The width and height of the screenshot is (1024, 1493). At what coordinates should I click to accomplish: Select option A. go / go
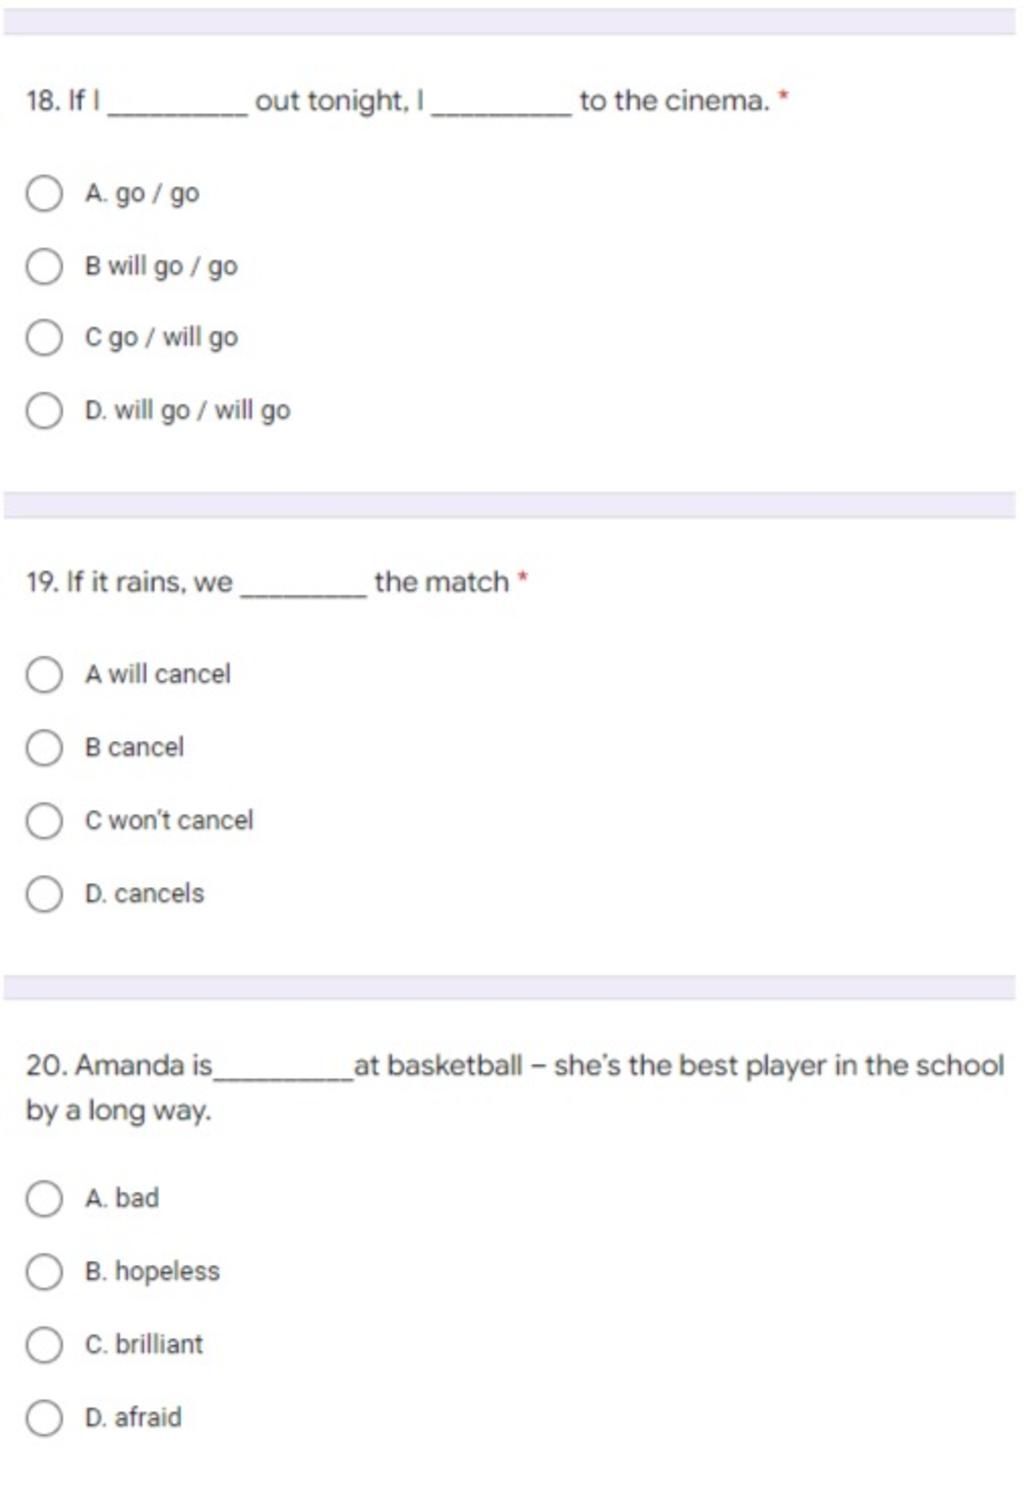(44, 193)
